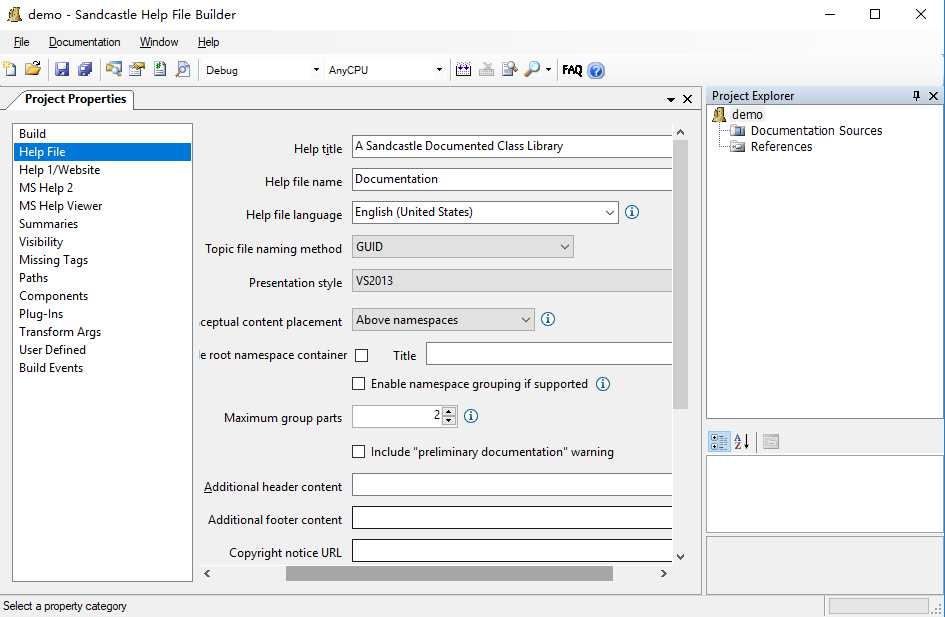The width and height of the screenshot is (945, 617).
Task: Click the Build project toolbar icon
Action: pos(463,70)
